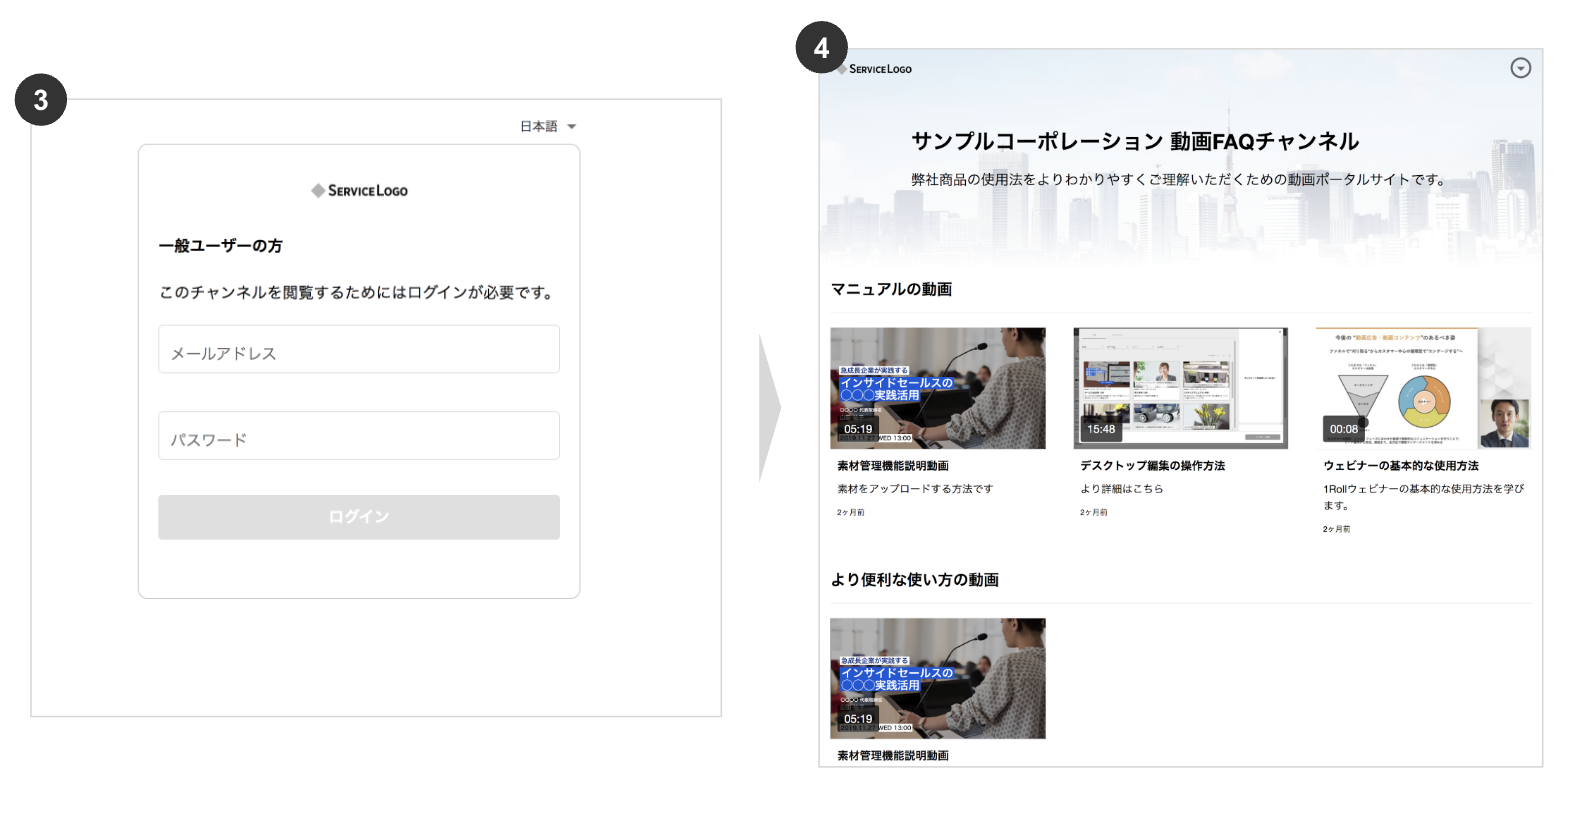Click the ウェビナーの基本的な使用方法 title link

click(x=1401, y=466)
